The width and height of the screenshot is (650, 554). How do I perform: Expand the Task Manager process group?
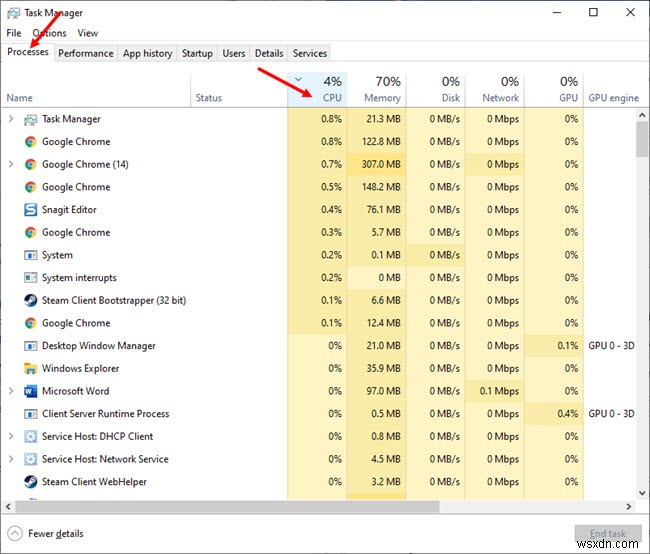[x=11, y=119]
